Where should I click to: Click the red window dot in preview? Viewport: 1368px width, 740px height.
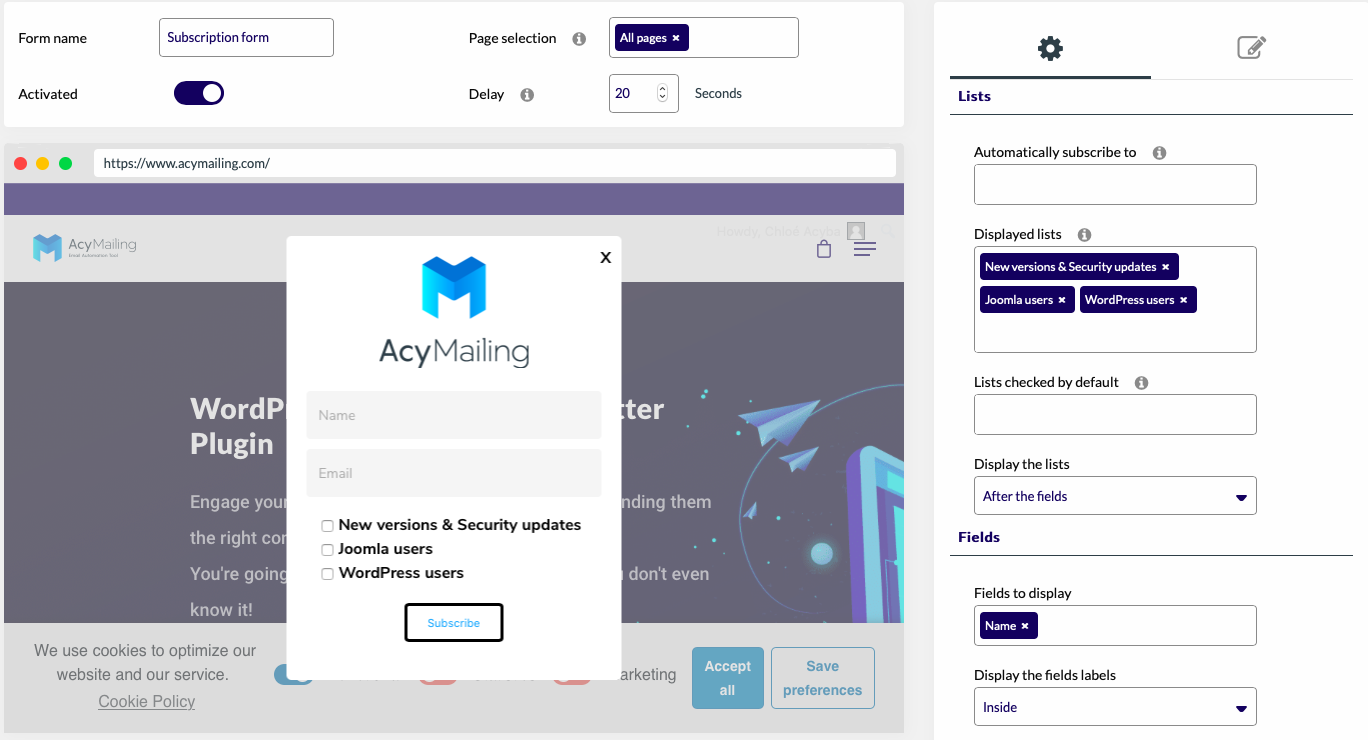pyautogui.click(x=20, y=163)
